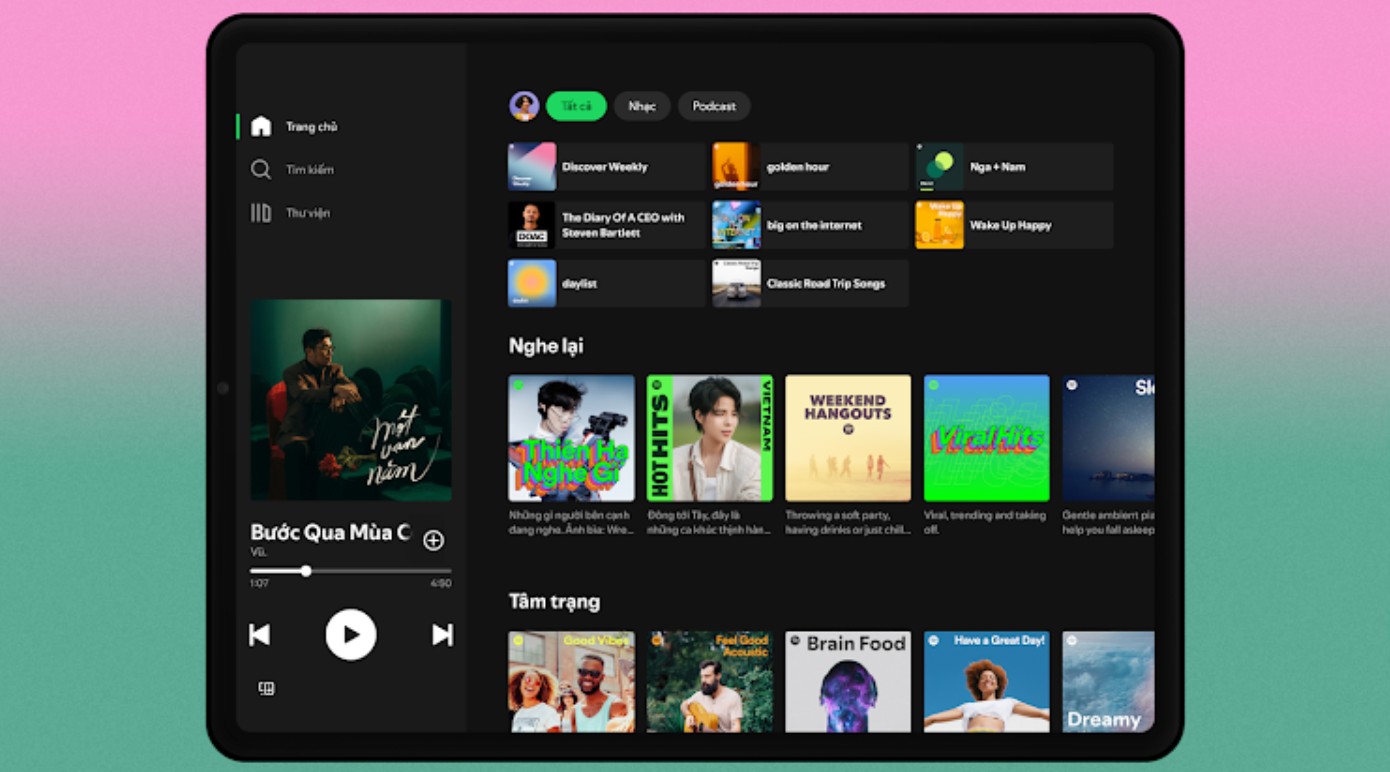Open the Viral Hits playlist cover
This screenshot has width=1390, height=772.
[986, 438]
